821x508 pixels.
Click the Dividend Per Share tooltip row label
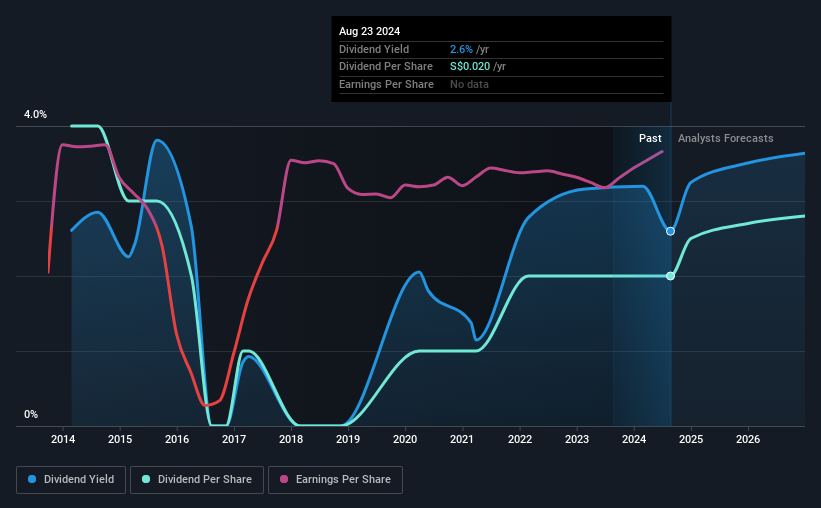[386, 67]
